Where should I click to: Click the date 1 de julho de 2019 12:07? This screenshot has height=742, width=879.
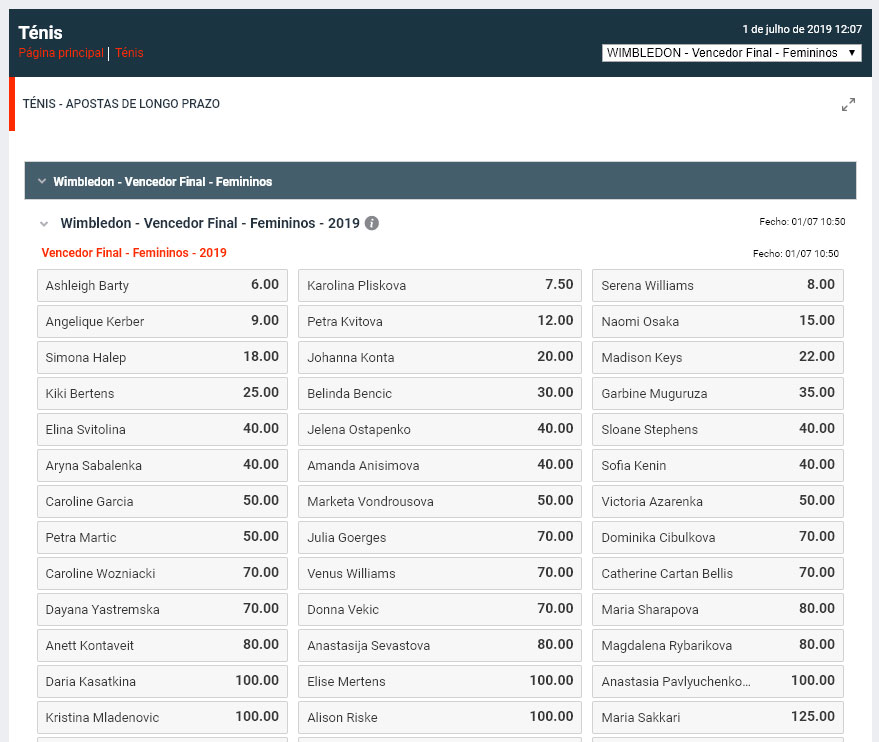pyautogui.click(x=802, y=29)
